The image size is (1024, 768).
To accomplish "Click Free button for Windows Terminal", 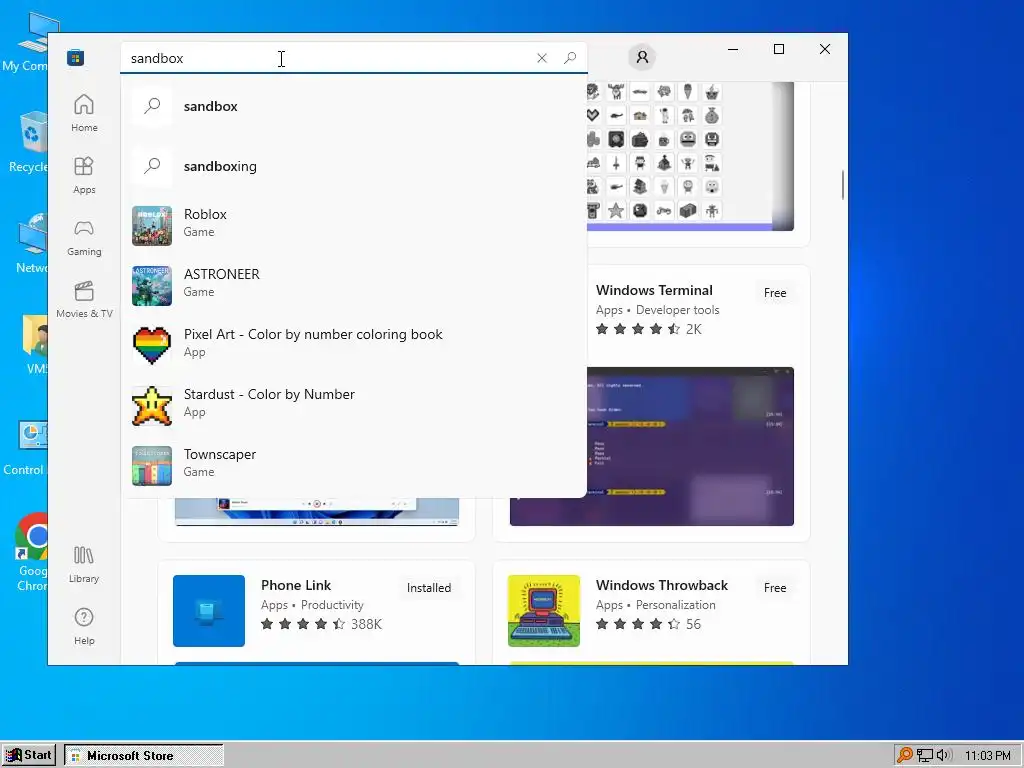I will (x=775, y=293).
